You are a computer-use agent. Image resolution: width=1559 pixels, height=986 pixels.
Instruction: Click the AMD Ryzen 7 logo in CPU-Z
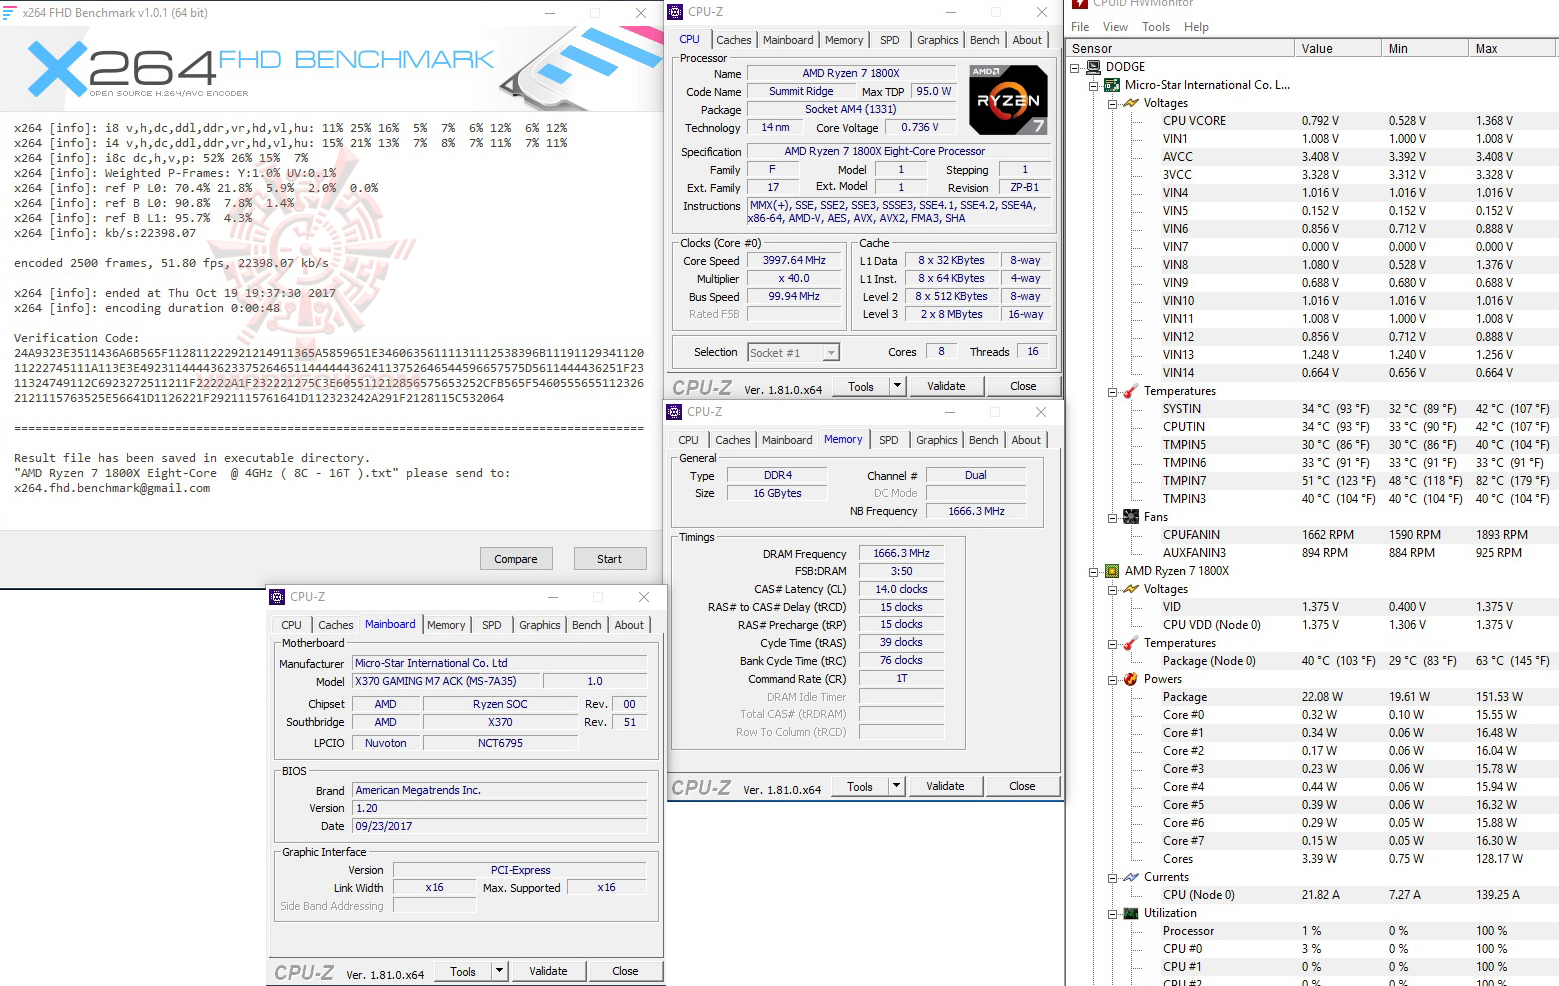pos(1008,99)
